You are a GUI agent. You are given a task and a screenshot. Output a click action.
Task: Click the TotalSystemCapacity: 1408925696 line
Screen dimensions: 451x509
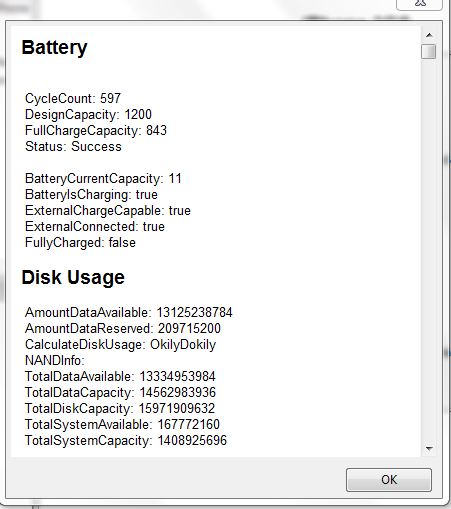coord(126,440)
